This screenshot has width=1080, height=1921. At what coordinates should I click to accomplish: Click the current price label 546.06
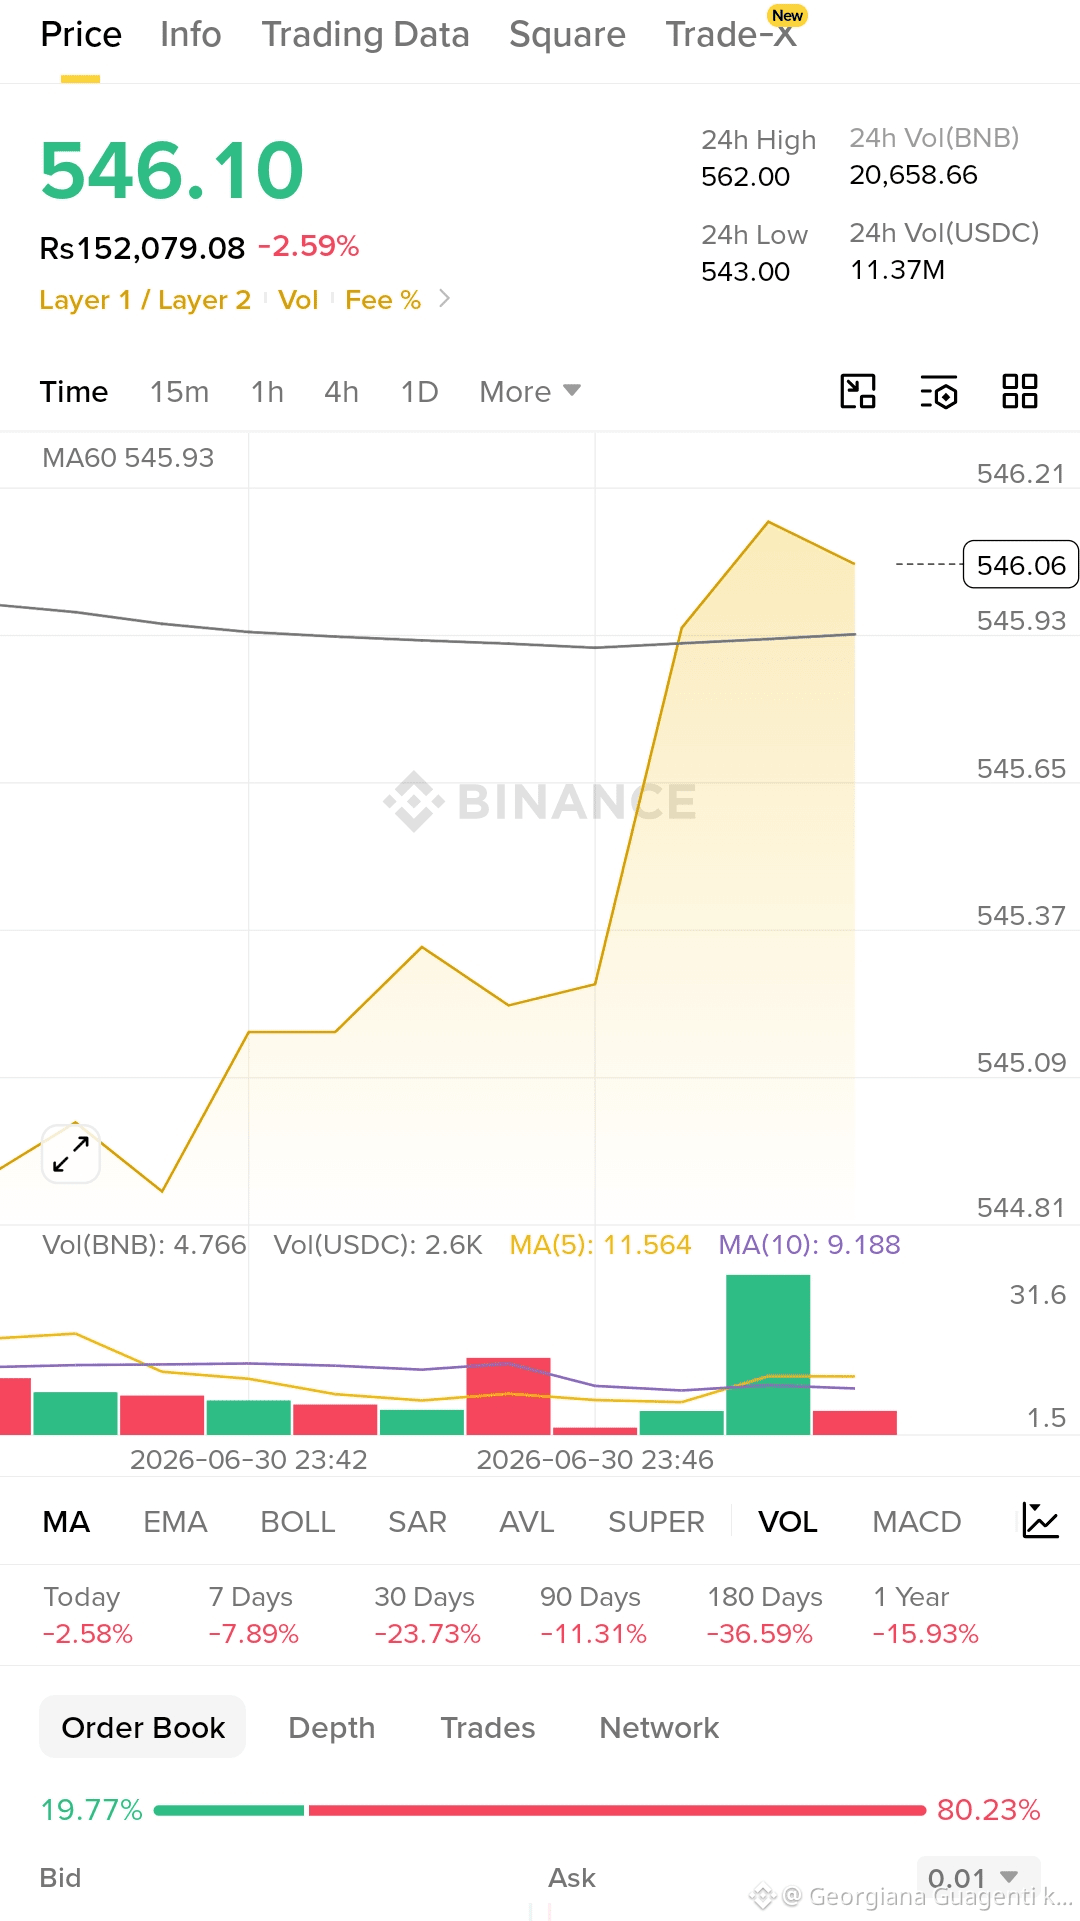(1020, 565)
